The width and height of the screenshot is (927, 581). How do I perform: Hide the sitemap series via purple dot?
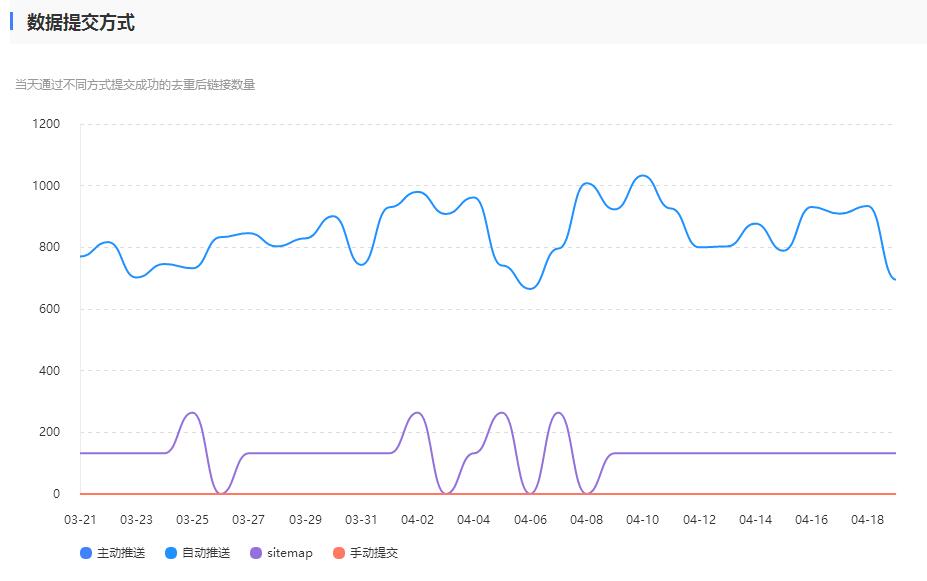coord(256,553)
